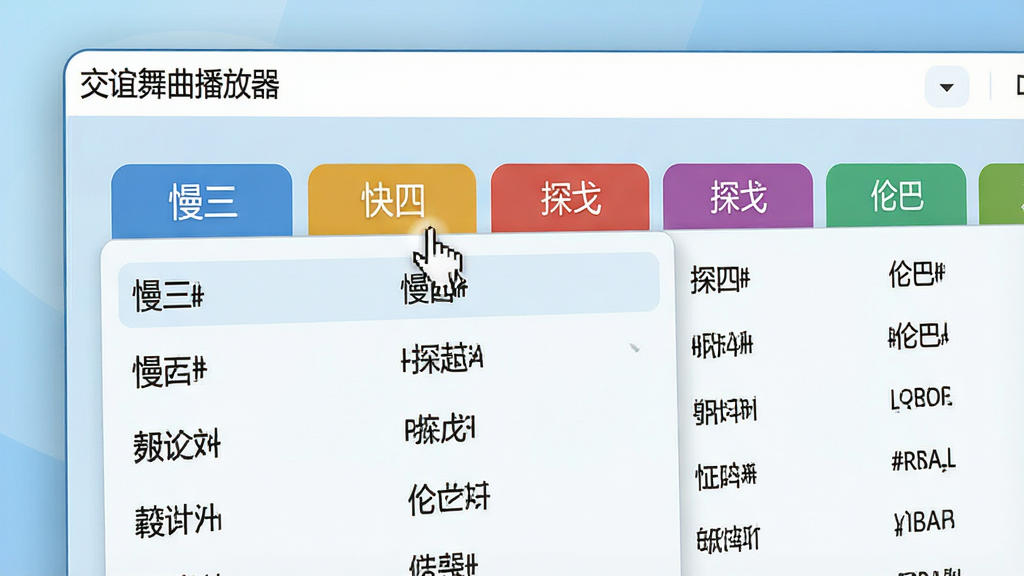This screenshot has height=576, width=1024.
Task: Click the 交谊舞曲播放器 window title
Action: pyautogui.click(x=180, y=85)
